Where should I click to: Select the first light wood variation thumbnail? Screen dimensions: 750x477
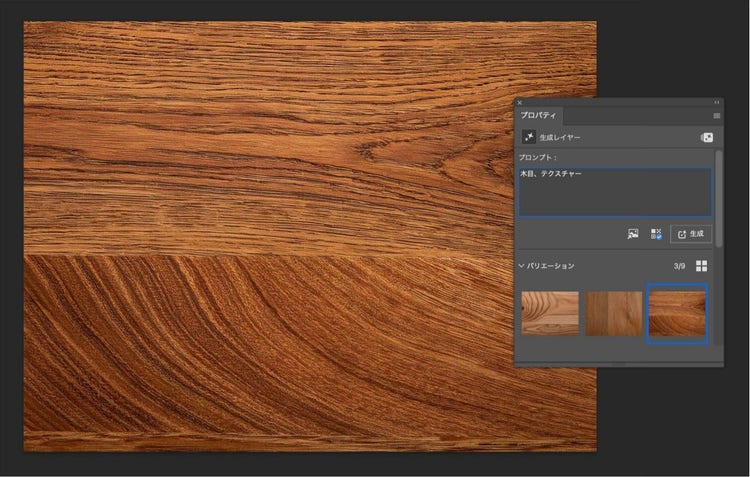pos(550,313)
